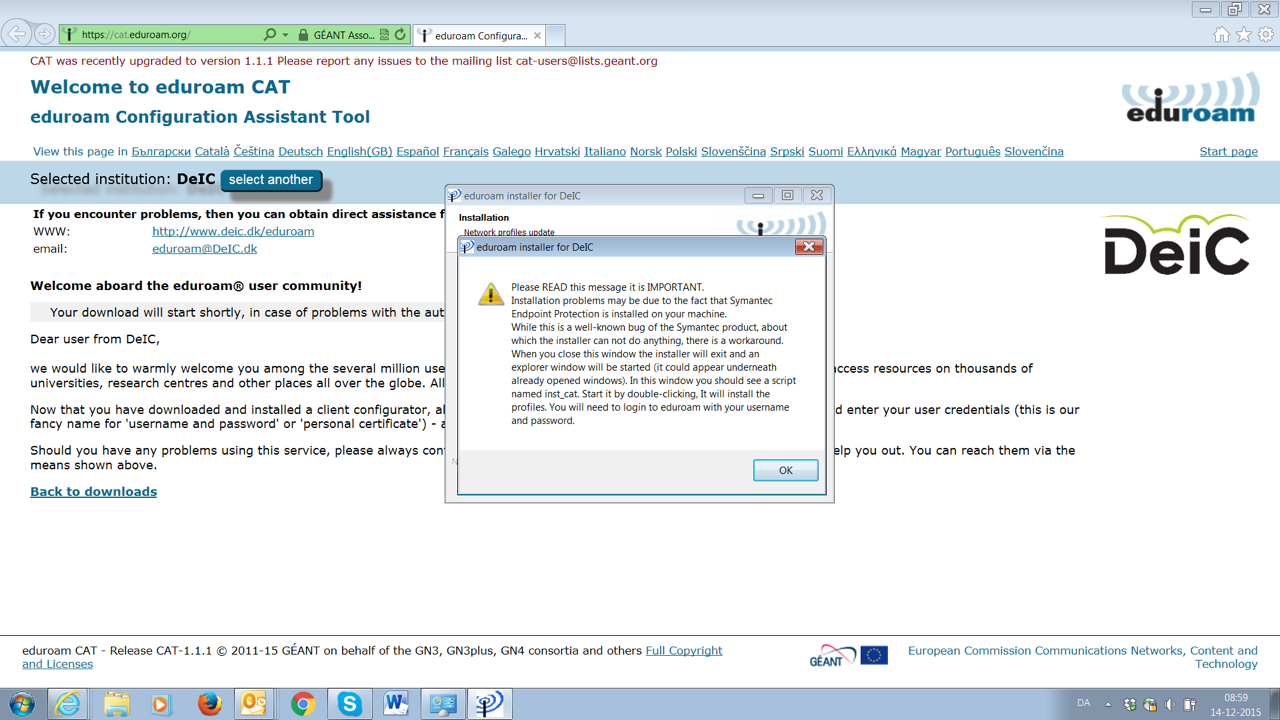Switch page language to Italiano

pos(605,152)
